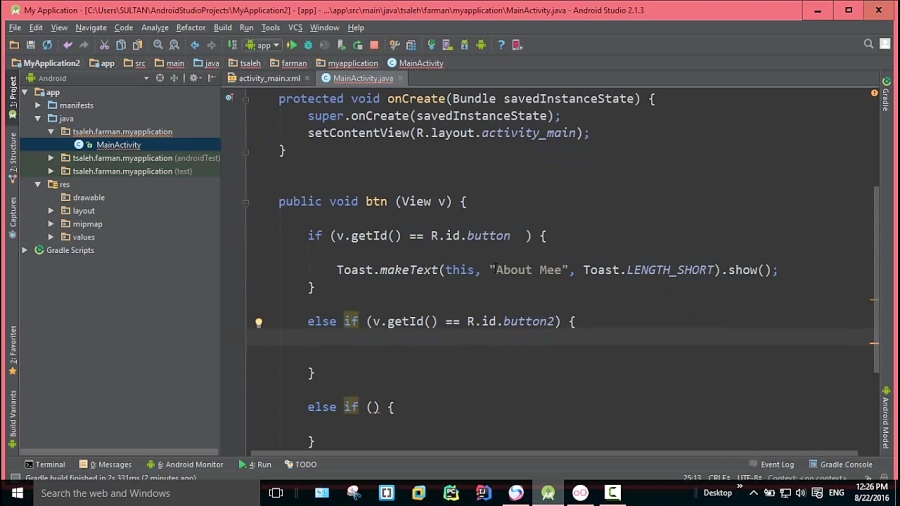Screen dimensions: 900x506
Task: Click the search magnifier at top right
Action: click(868, 44)
